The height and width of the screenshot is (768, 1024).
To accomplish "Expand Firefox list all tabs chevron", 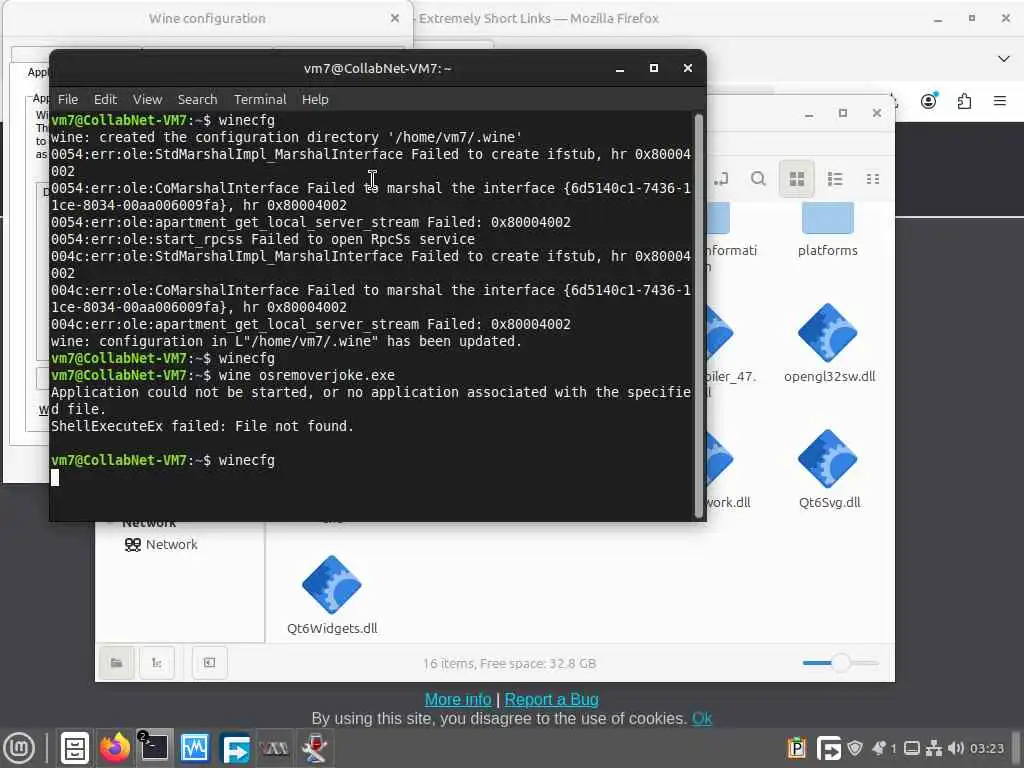I will click(1004, 59).
